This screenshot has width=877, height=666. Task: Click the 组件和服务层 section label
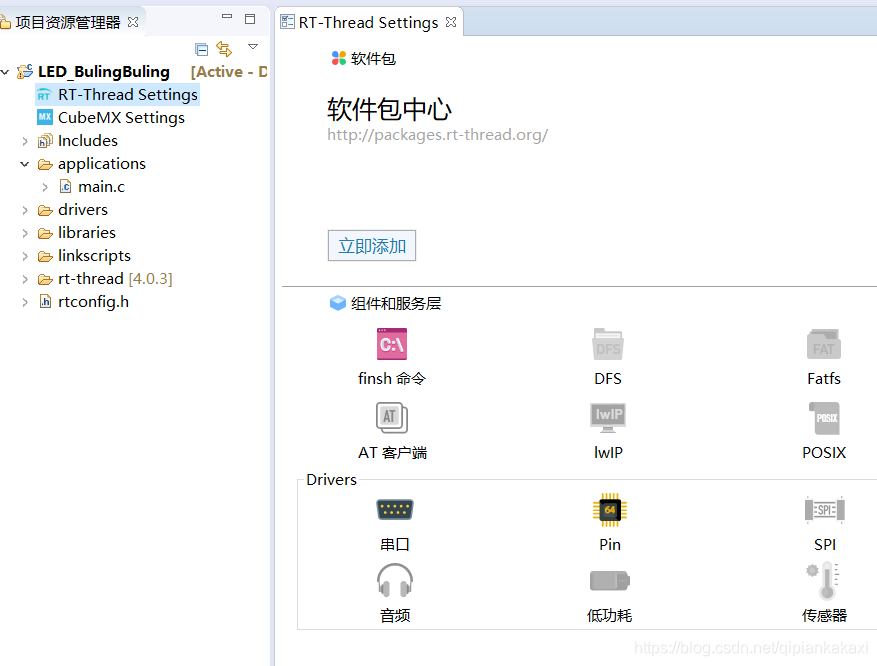(x=396, y=303)
